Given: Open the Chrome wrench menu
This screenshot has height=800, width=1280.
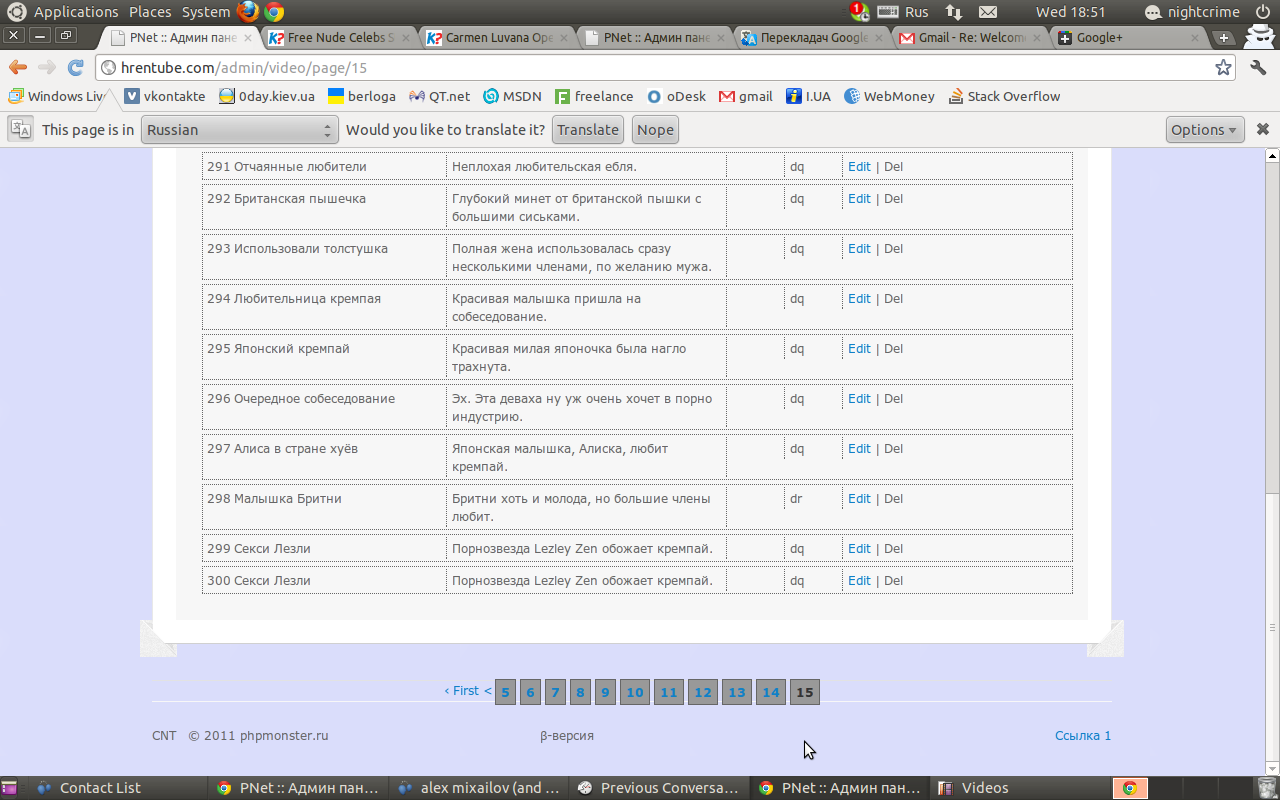Looking at the screenshot, I should pyautogui.click(x=1258, y=68).
